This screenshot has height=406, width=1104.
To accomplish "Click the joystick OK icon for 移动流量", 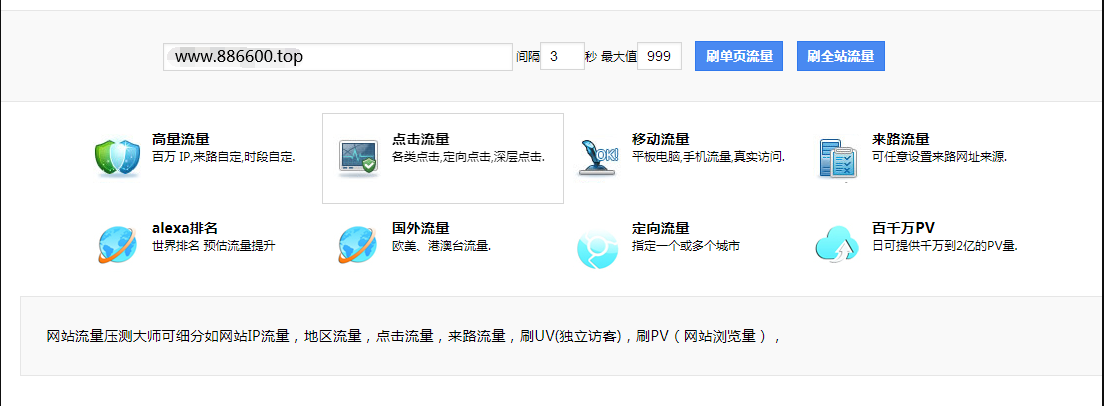I will tap(597, 156).
